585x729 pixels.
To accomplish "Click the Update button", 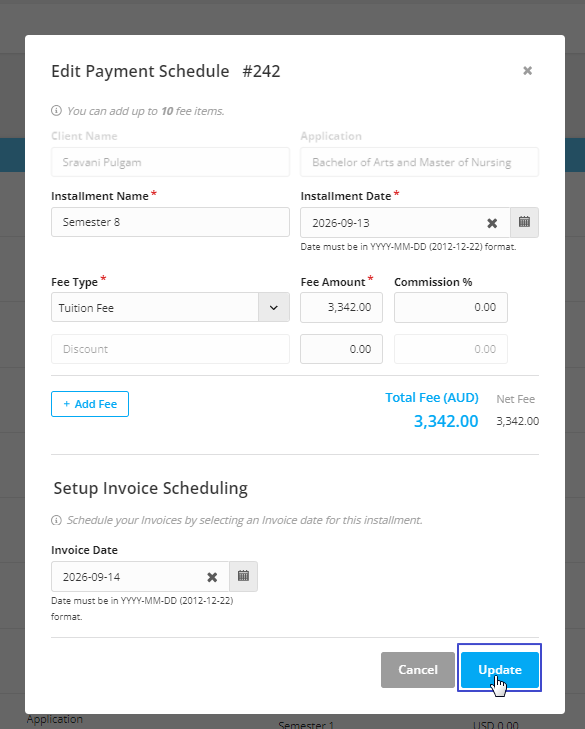I will tap(500, 669).
